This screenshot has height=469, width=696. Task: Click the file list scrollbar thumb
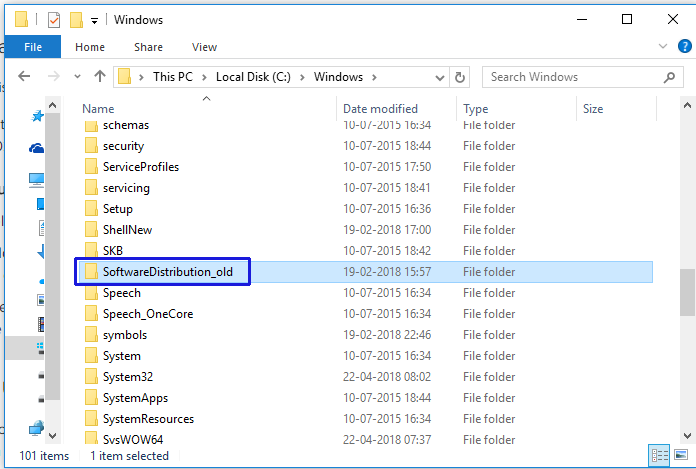coord(688,292)
